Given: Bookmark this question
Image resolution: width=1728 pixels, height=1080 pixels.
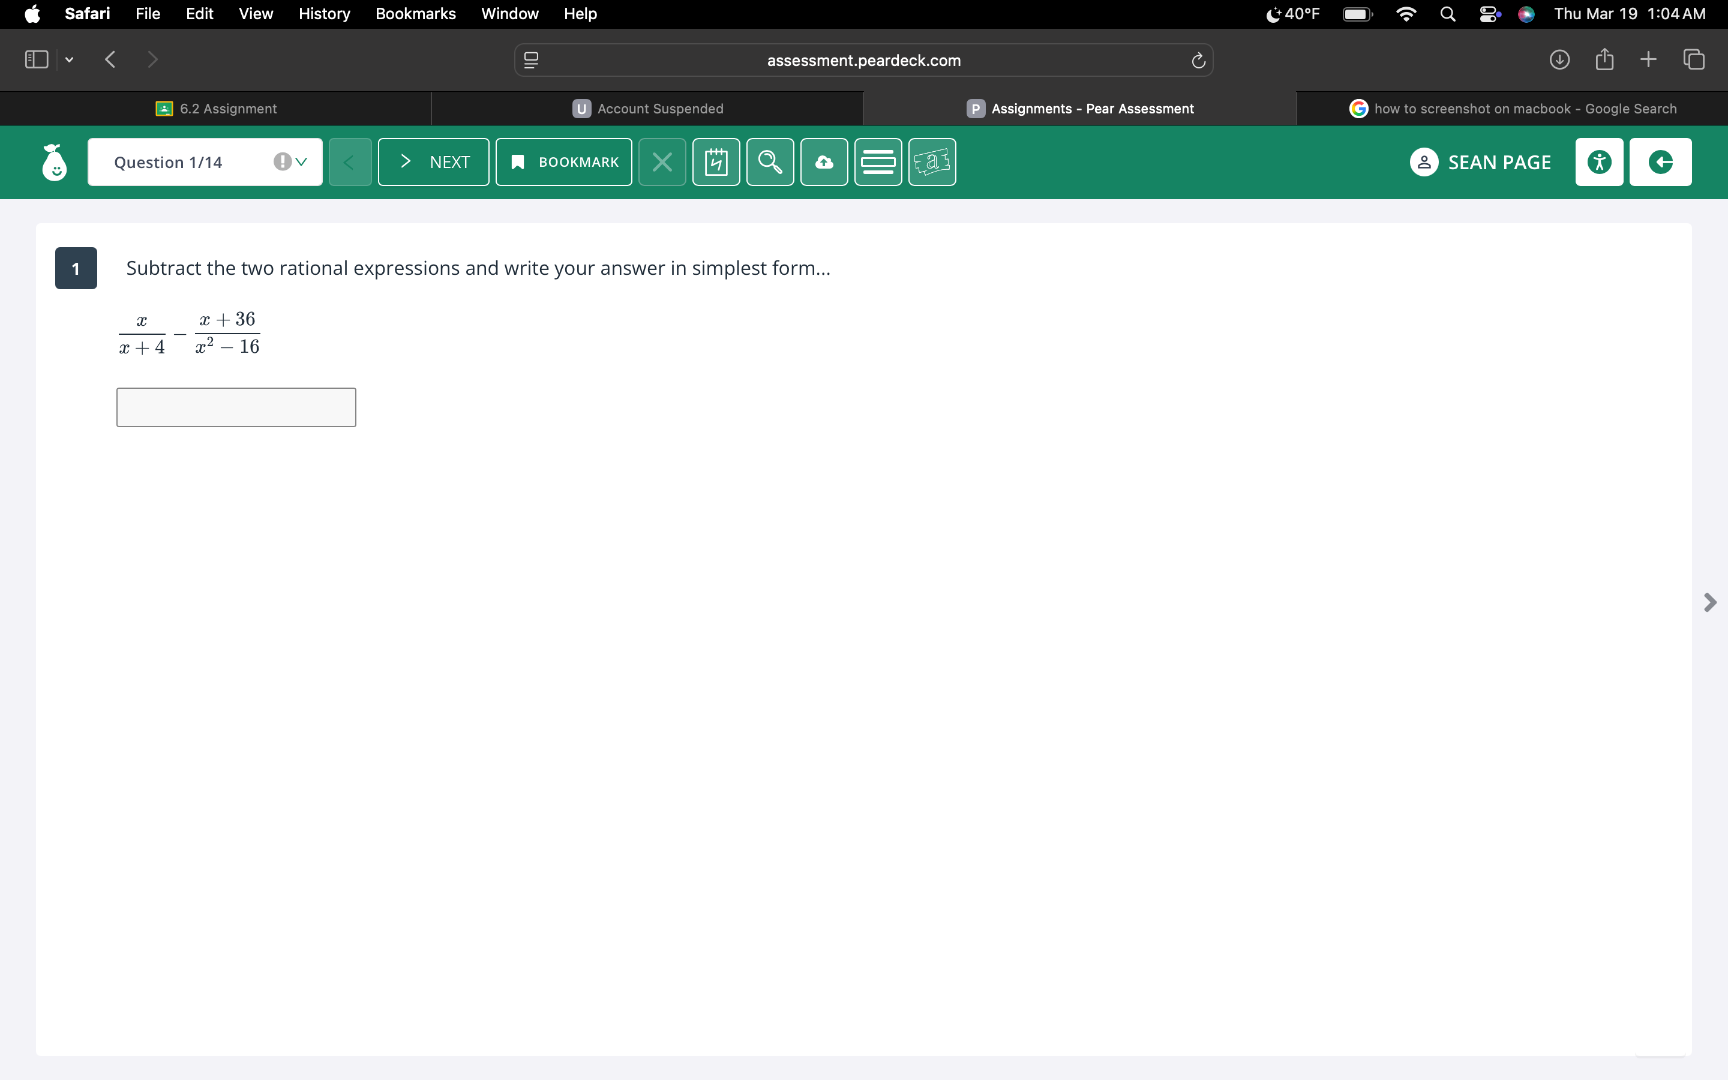Looking at the screenshot, I should (564, 162).
